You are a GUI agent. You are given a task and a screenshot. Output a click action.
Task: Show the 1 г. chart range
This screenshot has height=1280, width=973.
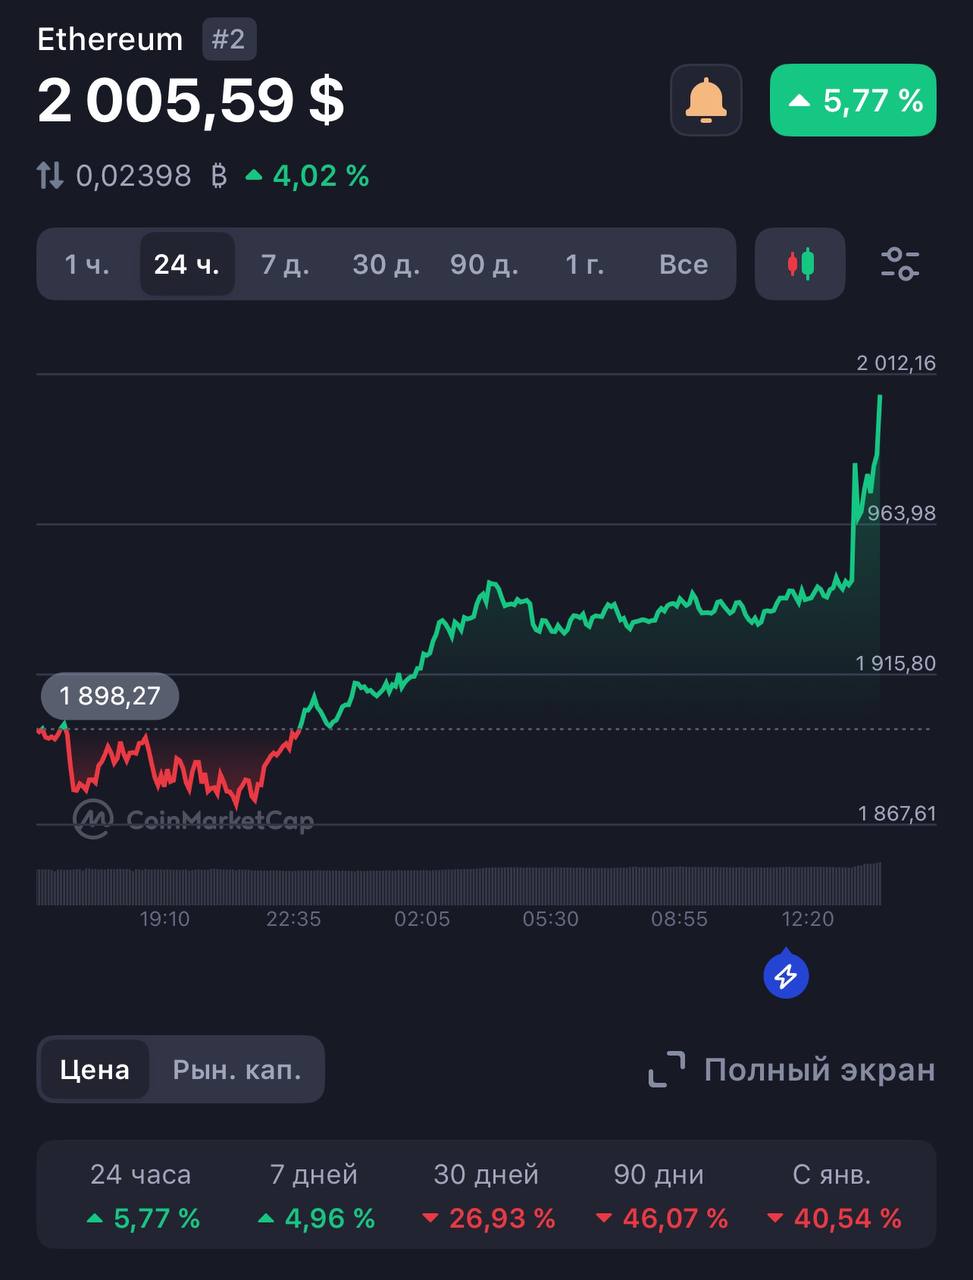tap(584, 264)
